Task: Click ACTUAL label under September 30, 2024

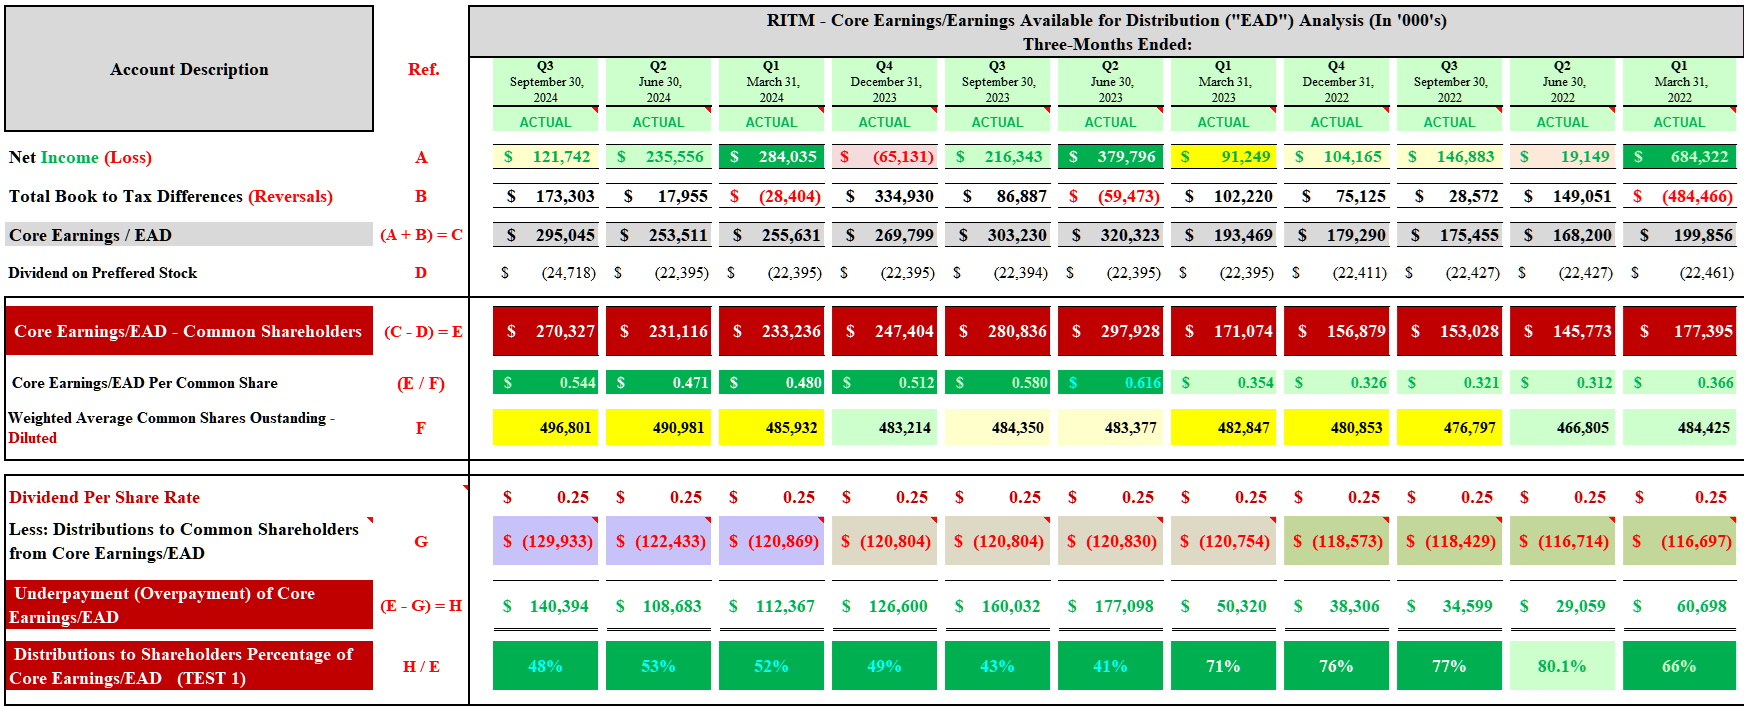Action: point(545,122)
